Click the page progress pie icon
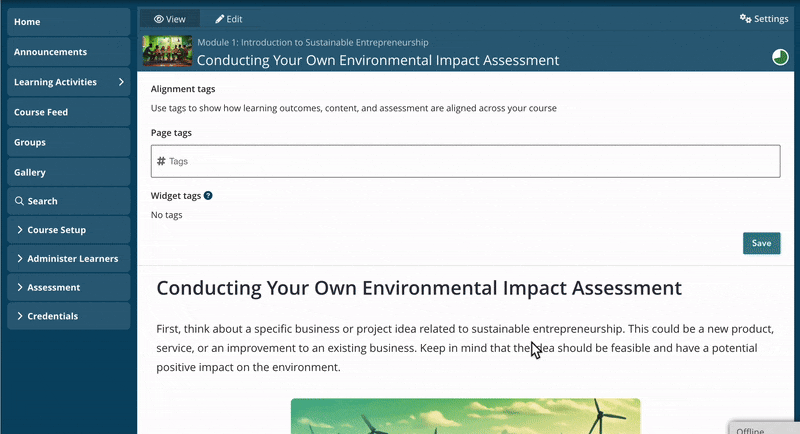Viewport: 800px width, 434px height. pyautogui.click(x=780, y=58)
